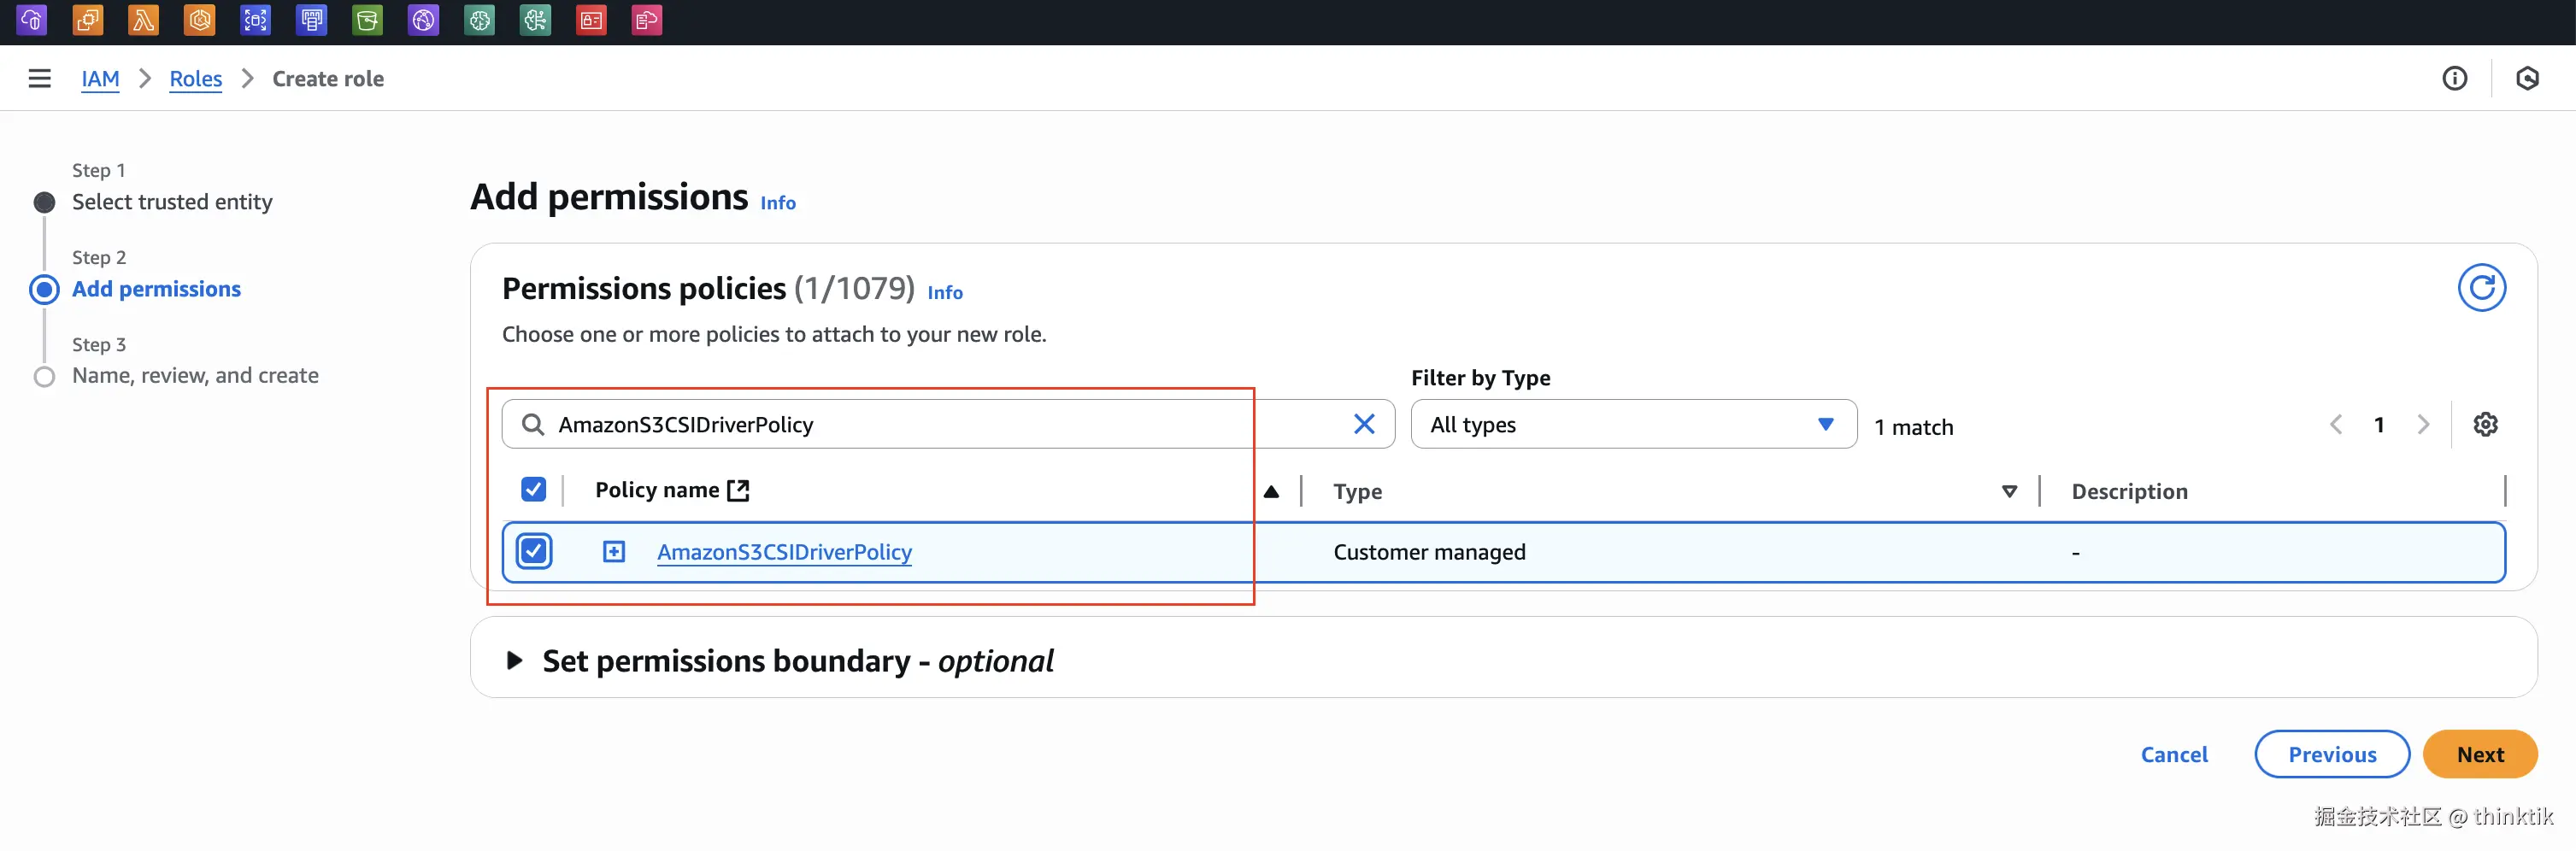Click into the policy search box
The image size is (2576, 851).
point(900,425)
